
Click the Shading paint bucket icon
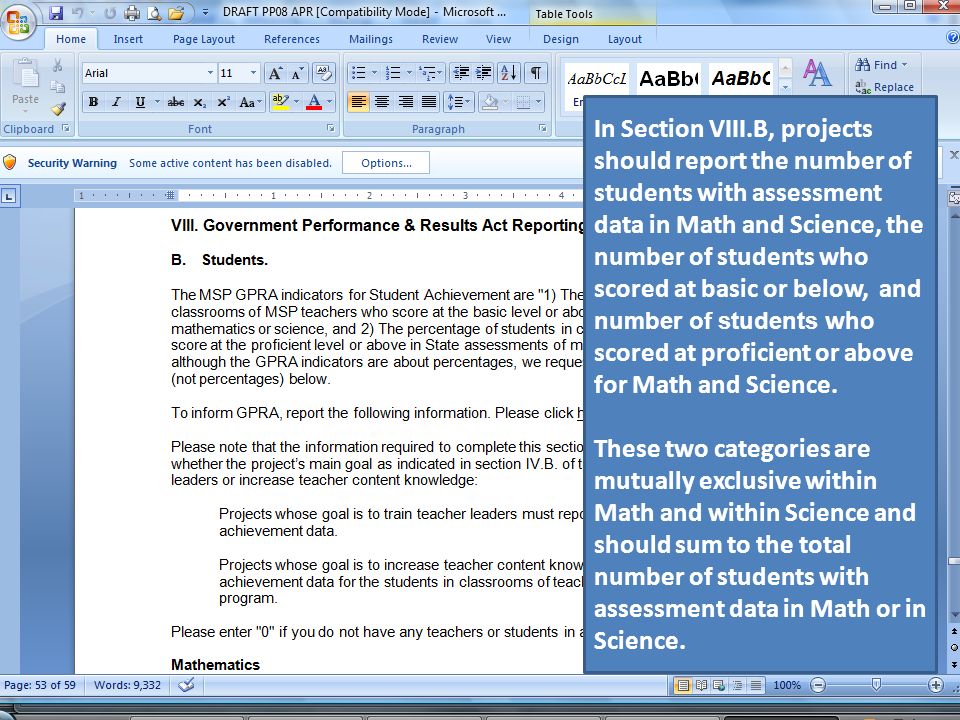tap(490, 102)
